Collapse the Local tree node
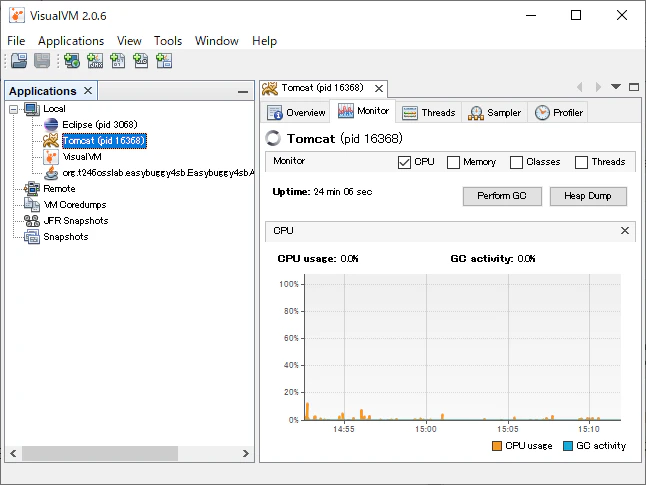Viewport: 646px width, 485px height. click(x=14, y=109)
